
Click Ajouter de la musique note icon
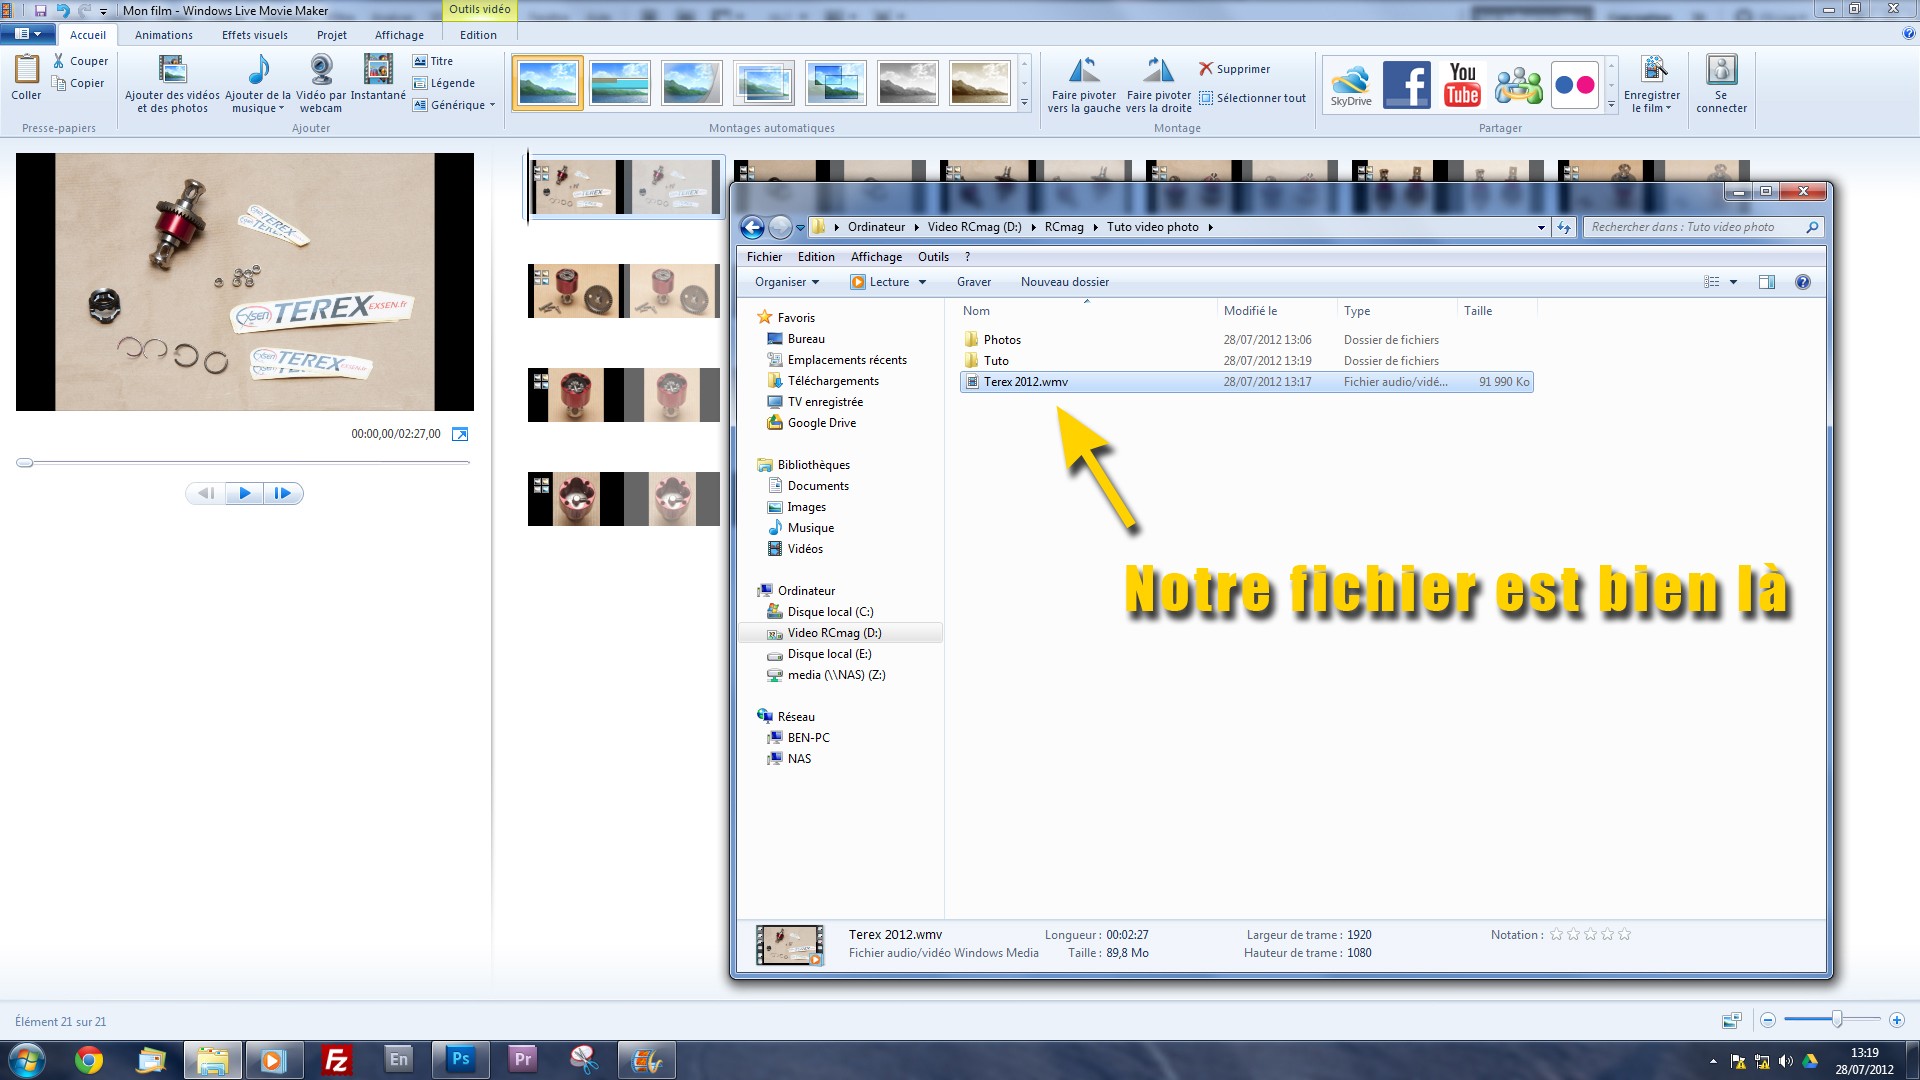pos(258,70)
